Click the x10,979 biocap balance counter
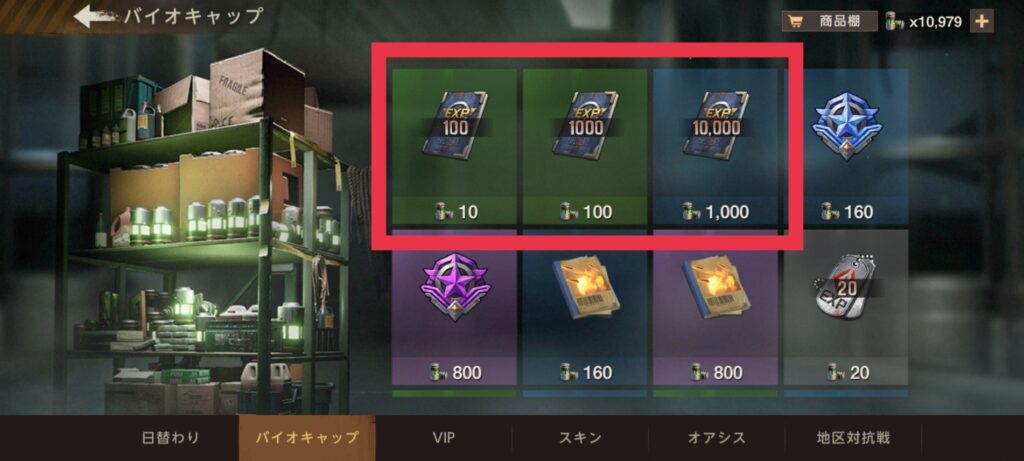The image size is (1024, 461). click(x=923, y=22)
